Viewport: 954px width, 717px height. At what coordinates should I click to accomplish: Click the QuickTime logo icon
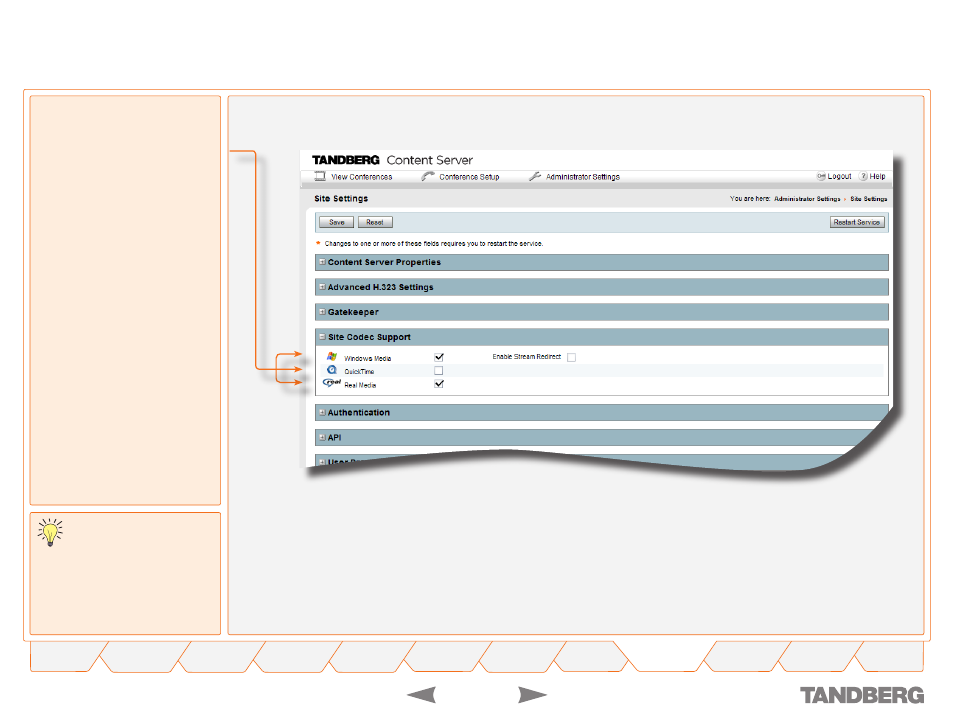(x=332, y=370)
